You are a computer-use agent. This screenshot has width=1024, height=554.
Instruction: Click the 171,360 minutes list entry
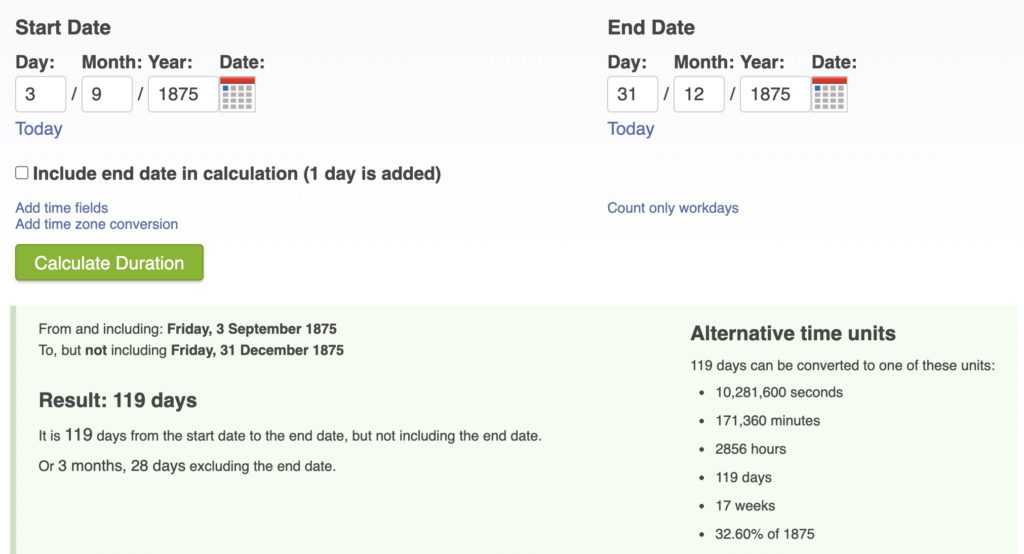coord(768,421)
